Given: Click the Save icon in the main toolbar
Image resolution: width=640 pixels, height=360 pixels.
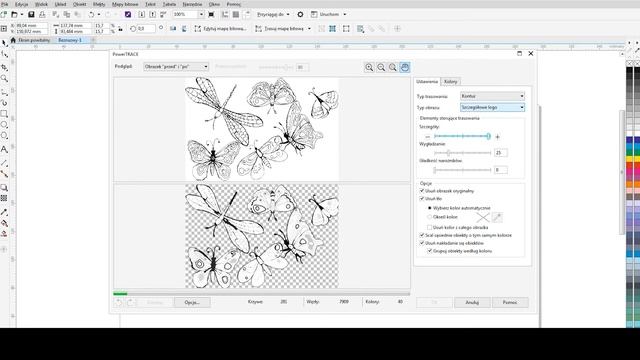Looking at the screenshot, I should point(31,14).
